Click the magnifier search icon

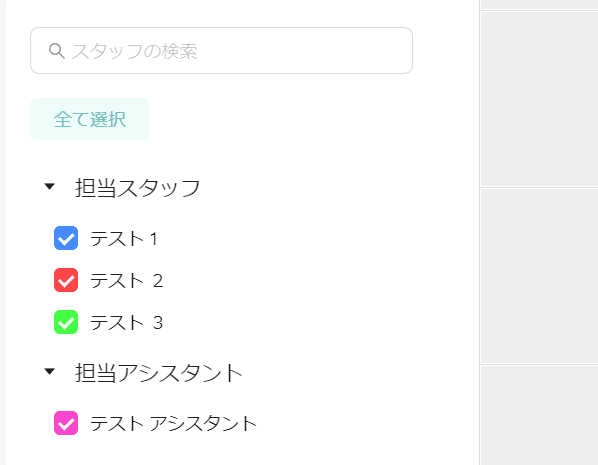coord(56,51)
